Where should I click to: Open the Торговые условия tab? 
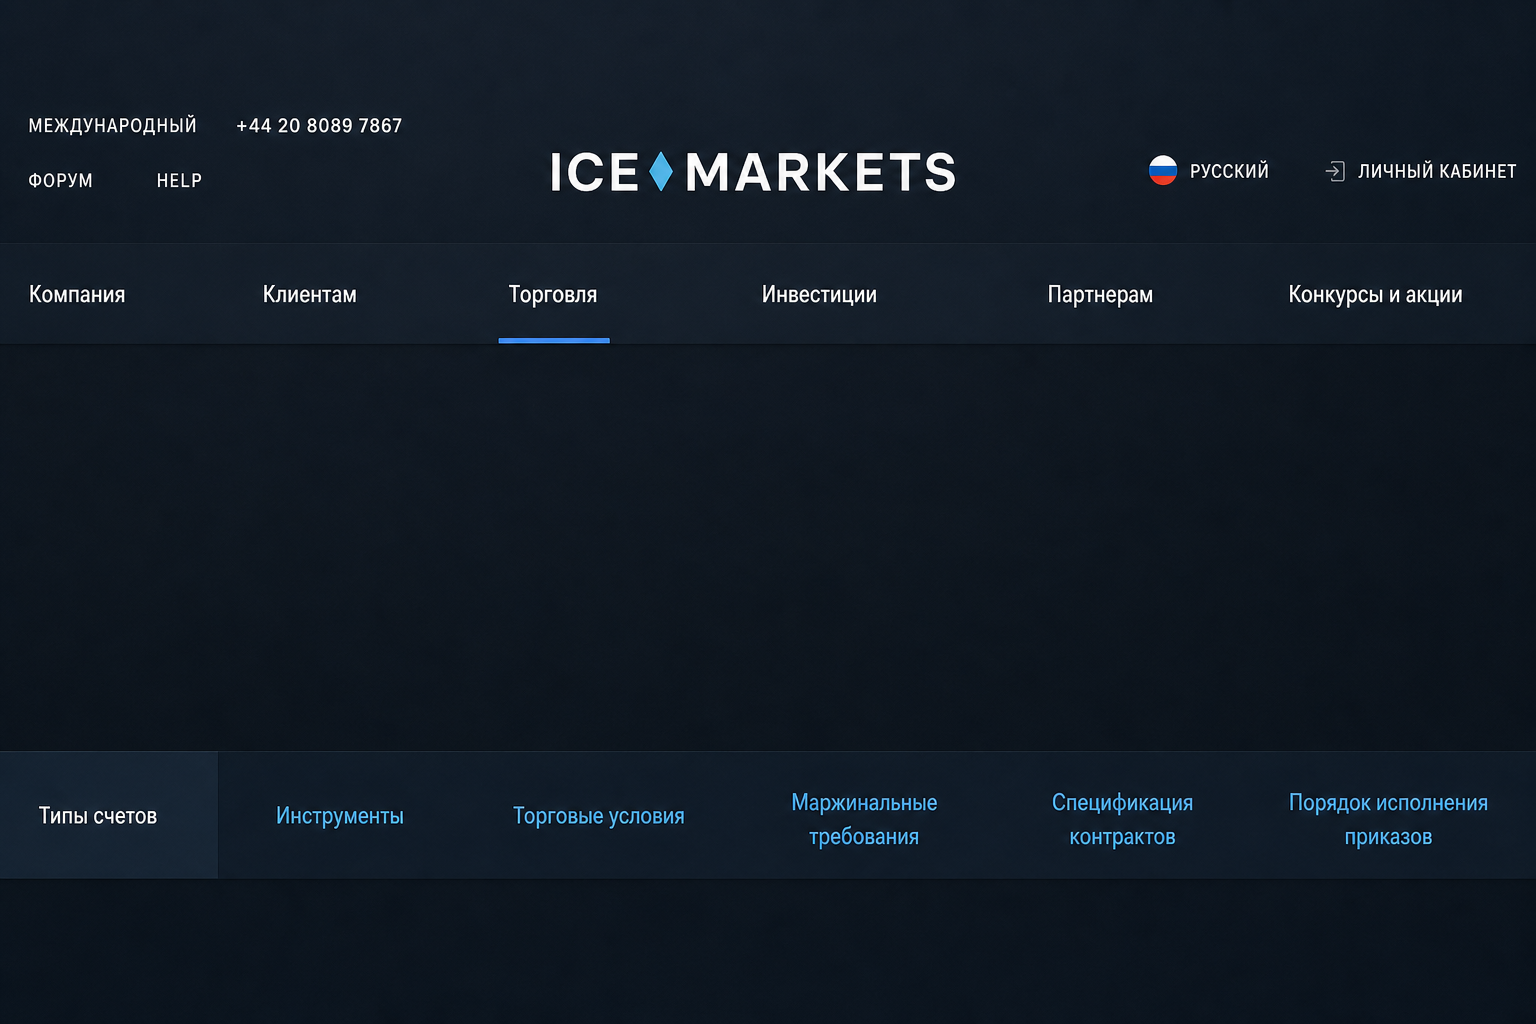point(599,816)
